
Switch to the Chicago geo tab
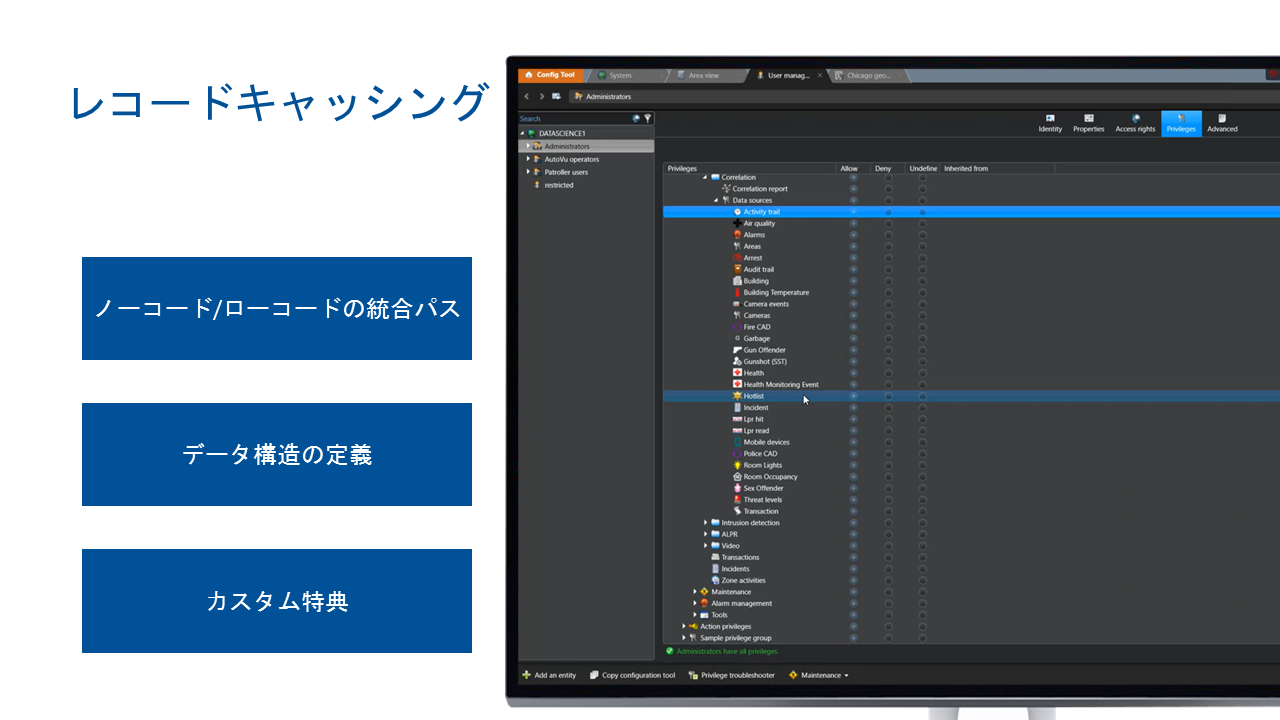click(x=869, y=75)
